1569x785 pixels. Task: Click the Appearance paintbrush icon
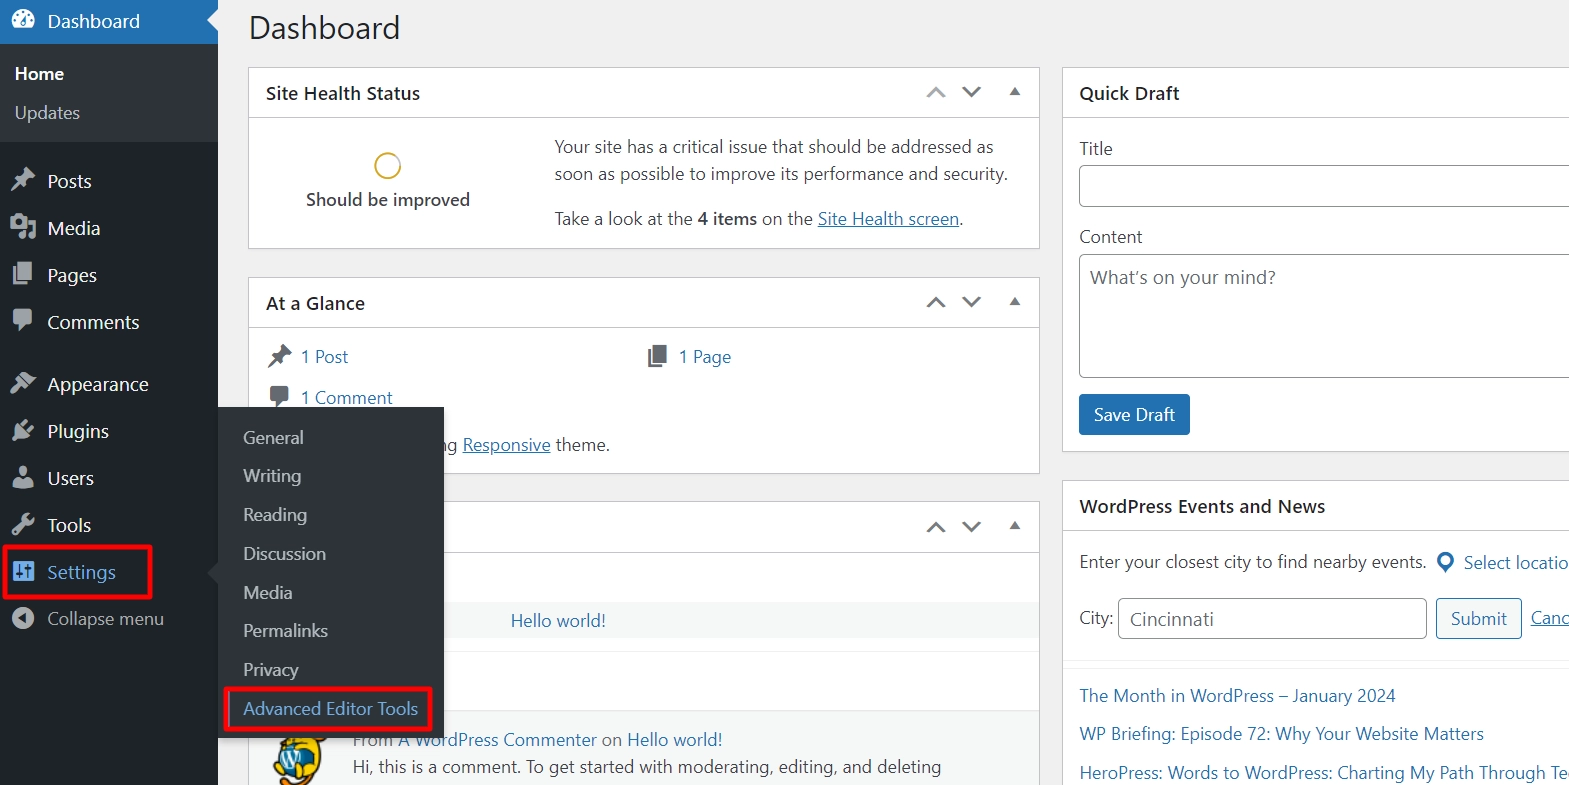(23, 383)
